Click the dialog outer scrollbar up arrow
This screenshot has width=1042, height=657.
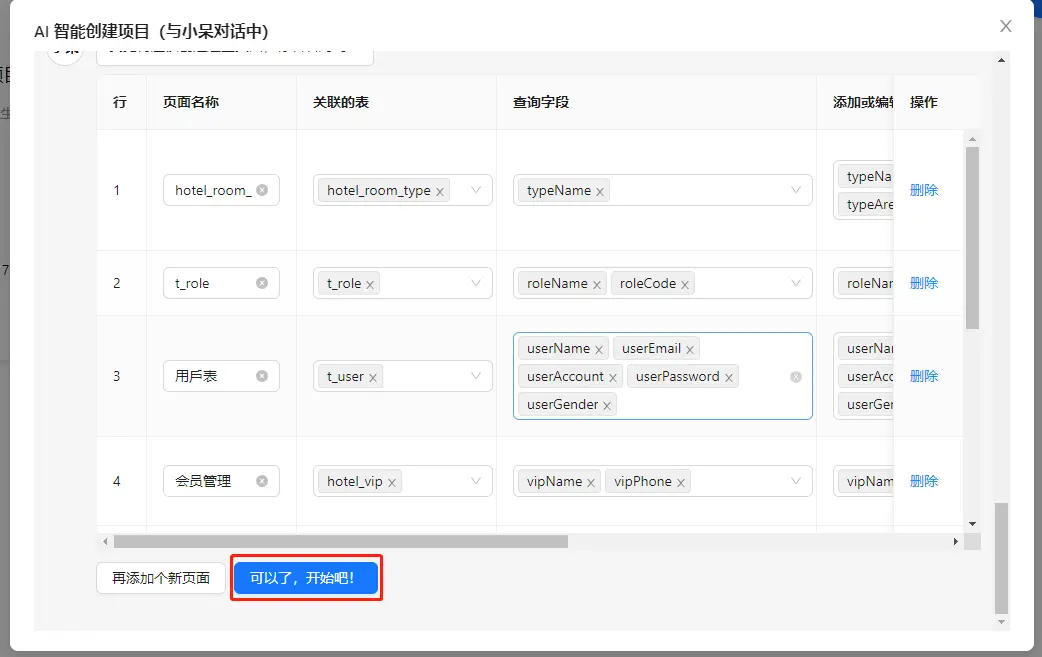tap(1001, 60)
